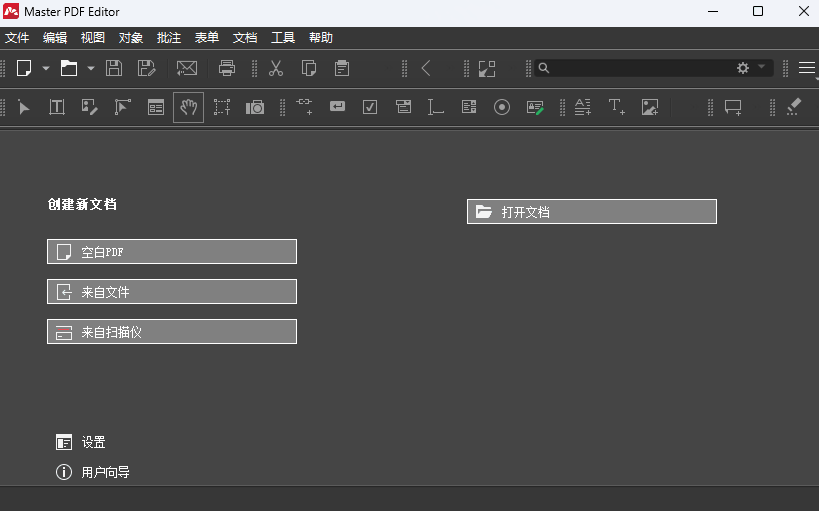Click the previous page arrow icon
The width and height of the screenshot is (819, 511).
click(426, 68)
